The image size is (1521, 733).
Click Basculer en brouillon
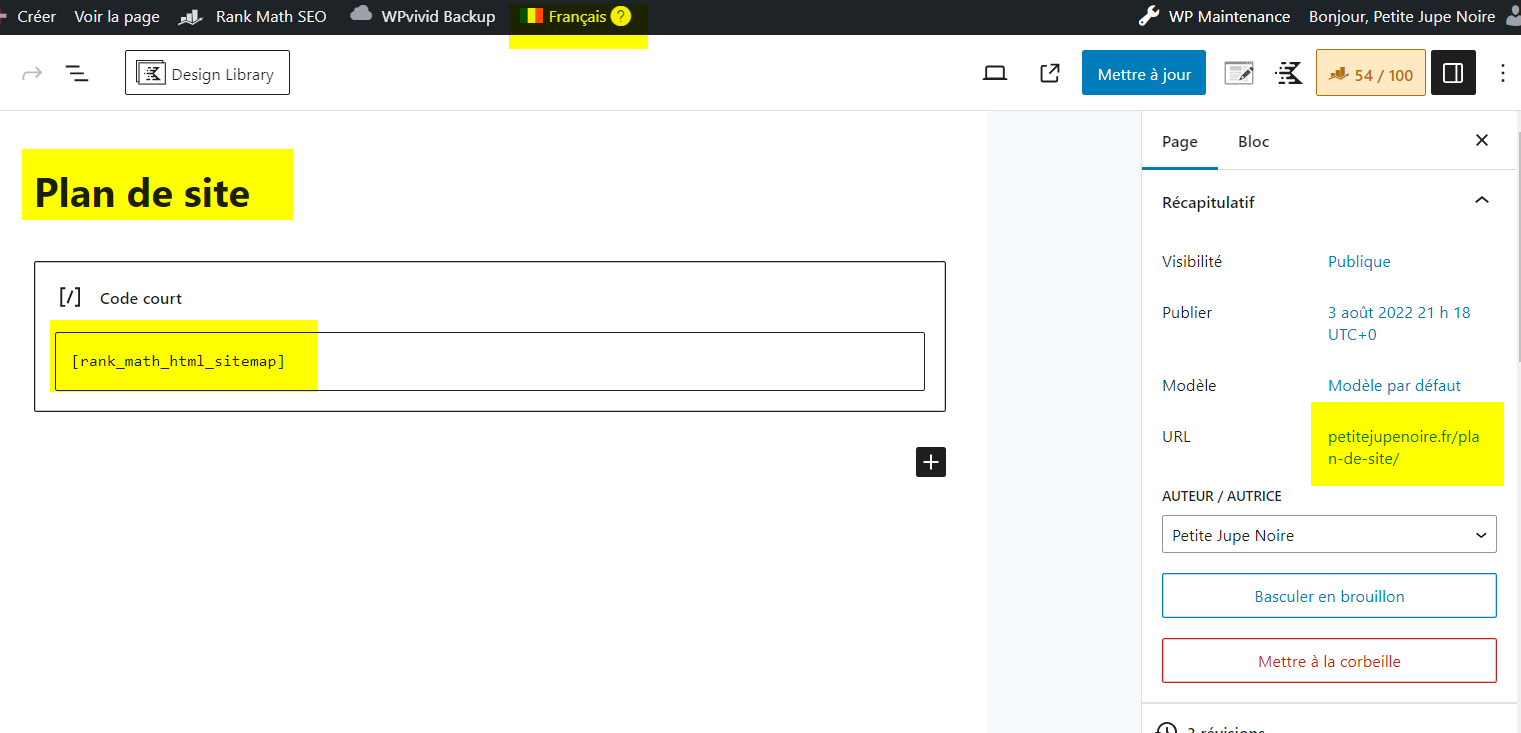[1329, 596]
